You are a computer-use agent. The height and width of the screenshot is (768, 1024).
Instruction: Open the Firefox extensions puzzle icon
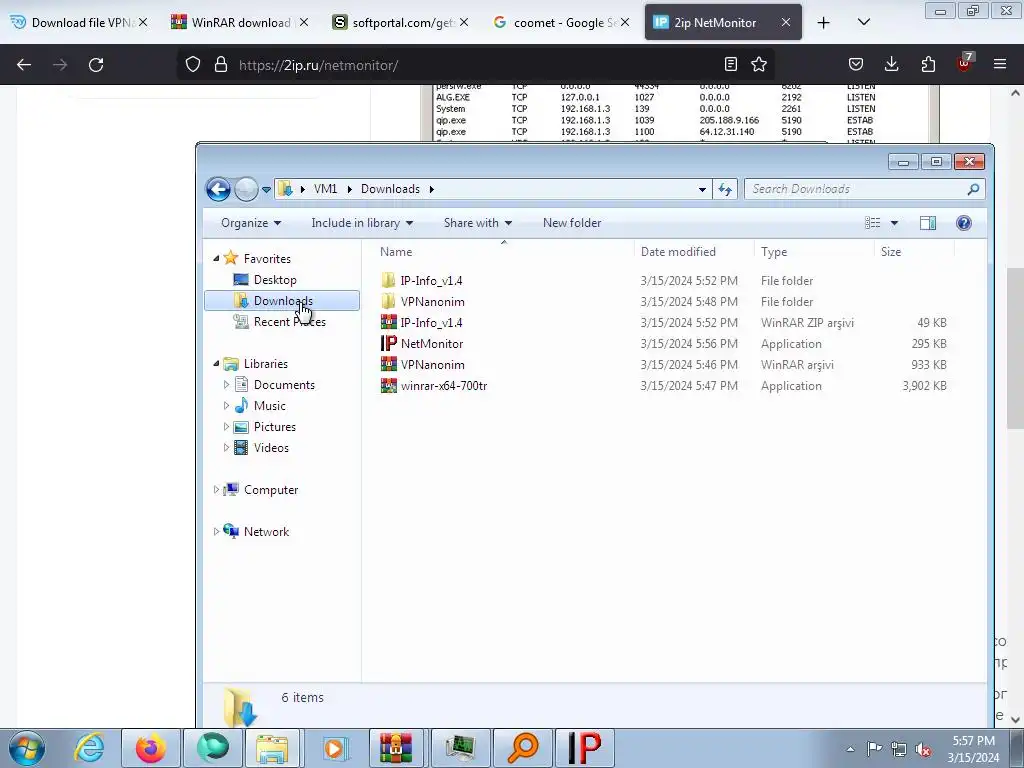[928, 64]
